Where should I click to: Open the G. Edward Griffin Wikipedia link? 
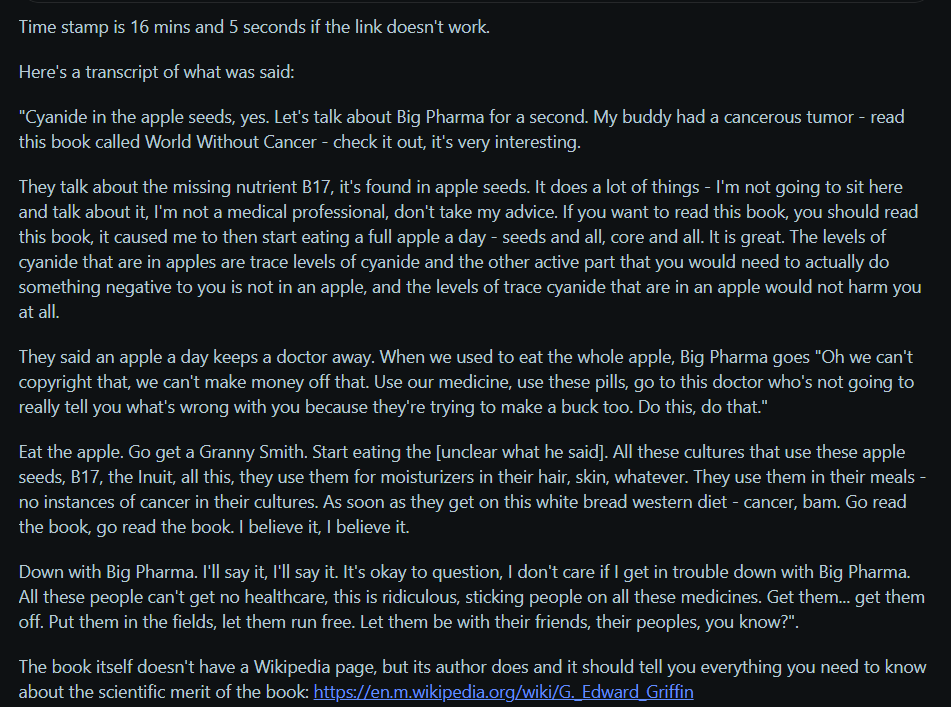(x=503, y=692)
